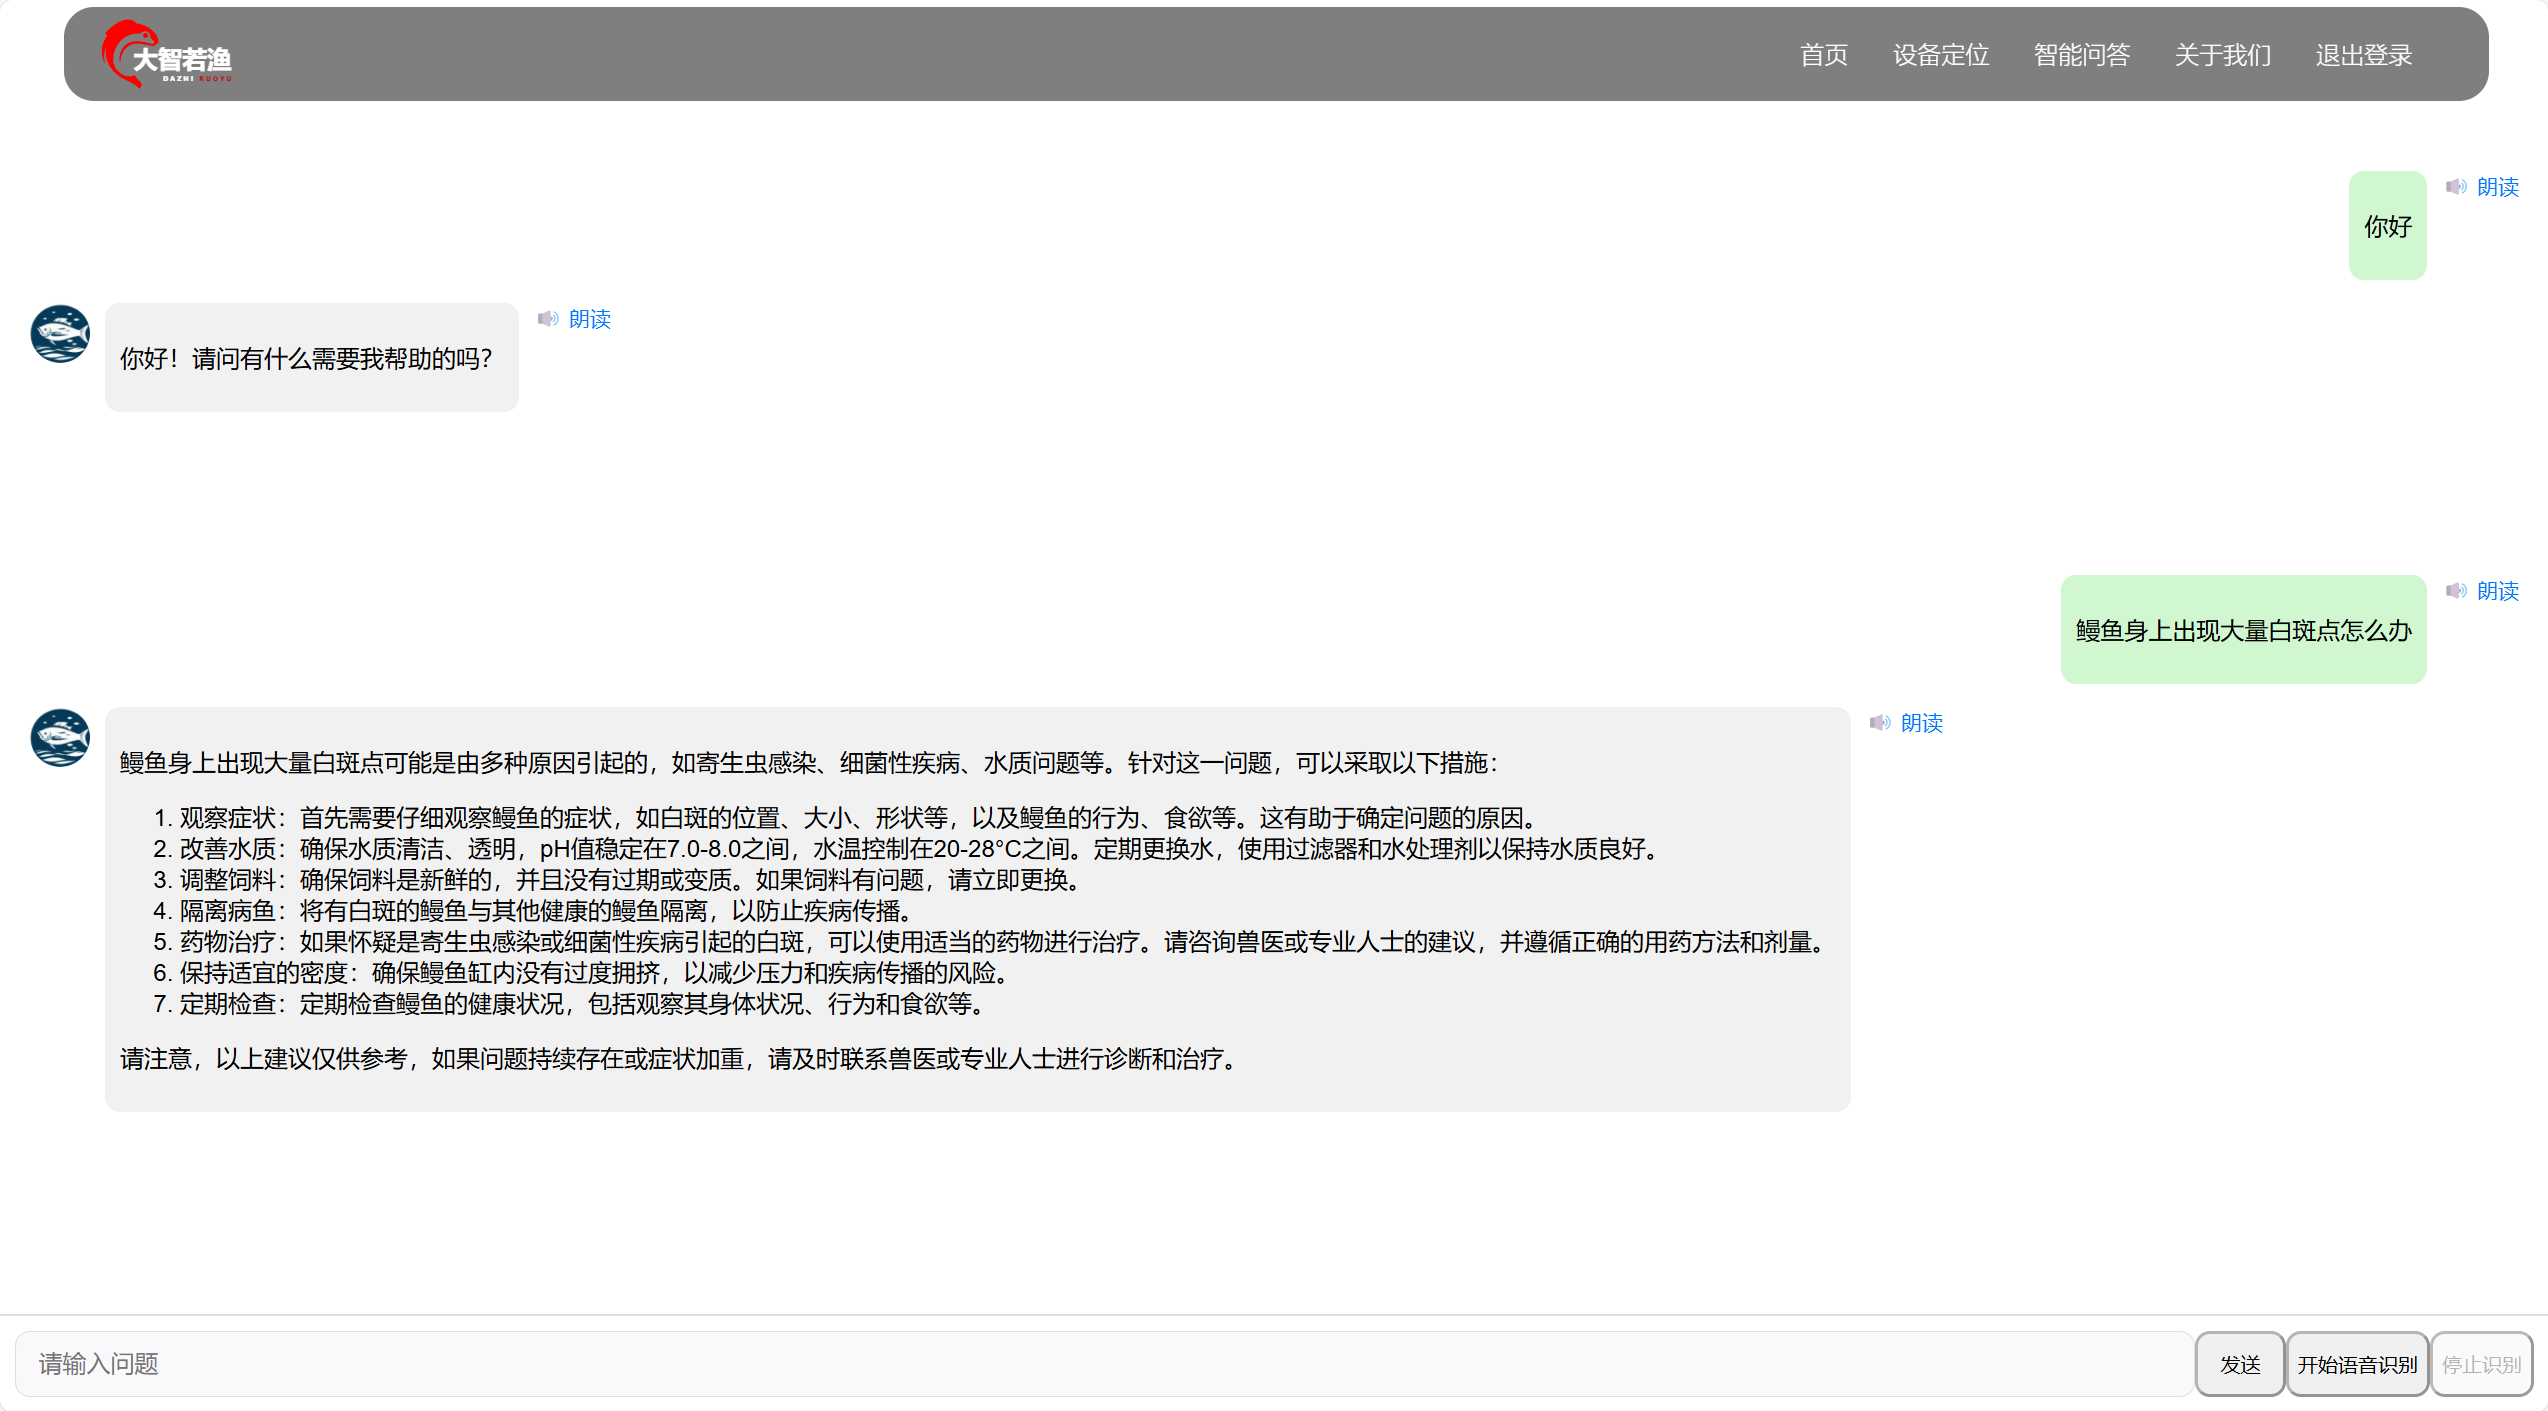Open the 朗读 link for the white-spot question
This screenshot has height=1411, width=2548.
click(x=2498, y=591)
